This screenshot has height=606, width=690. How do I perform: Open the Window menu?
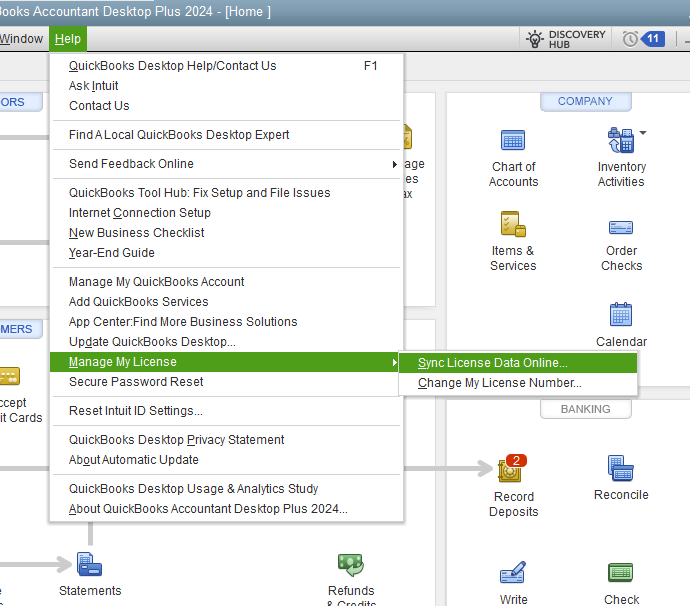click(x=21, y=39)
